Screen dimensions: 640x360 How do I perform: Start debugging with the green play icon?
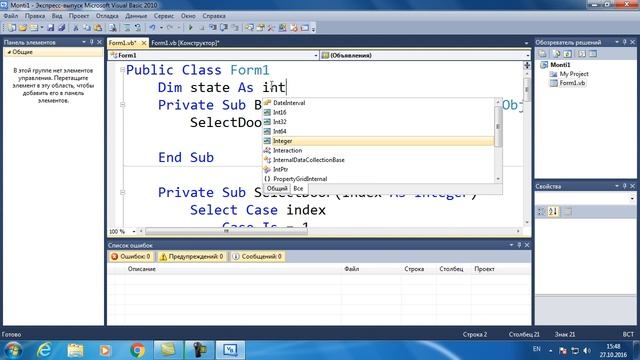[x=190, y=28]
